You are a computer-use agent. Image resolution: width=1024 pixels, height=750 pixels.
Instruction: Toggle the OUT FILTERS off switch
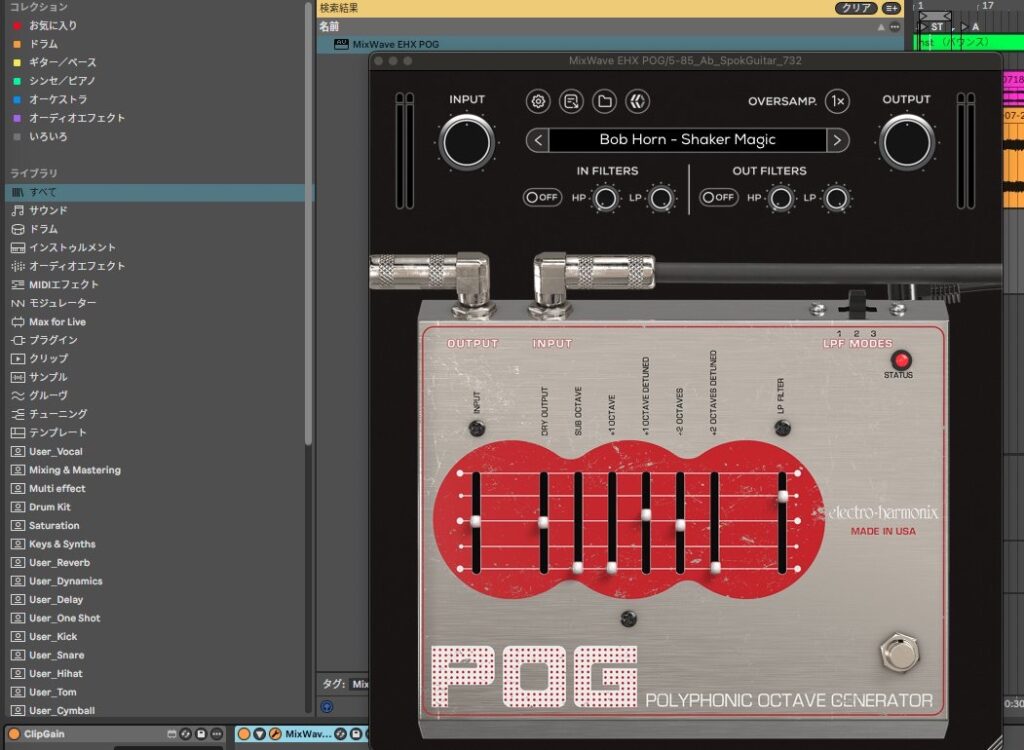pos(718,197)
